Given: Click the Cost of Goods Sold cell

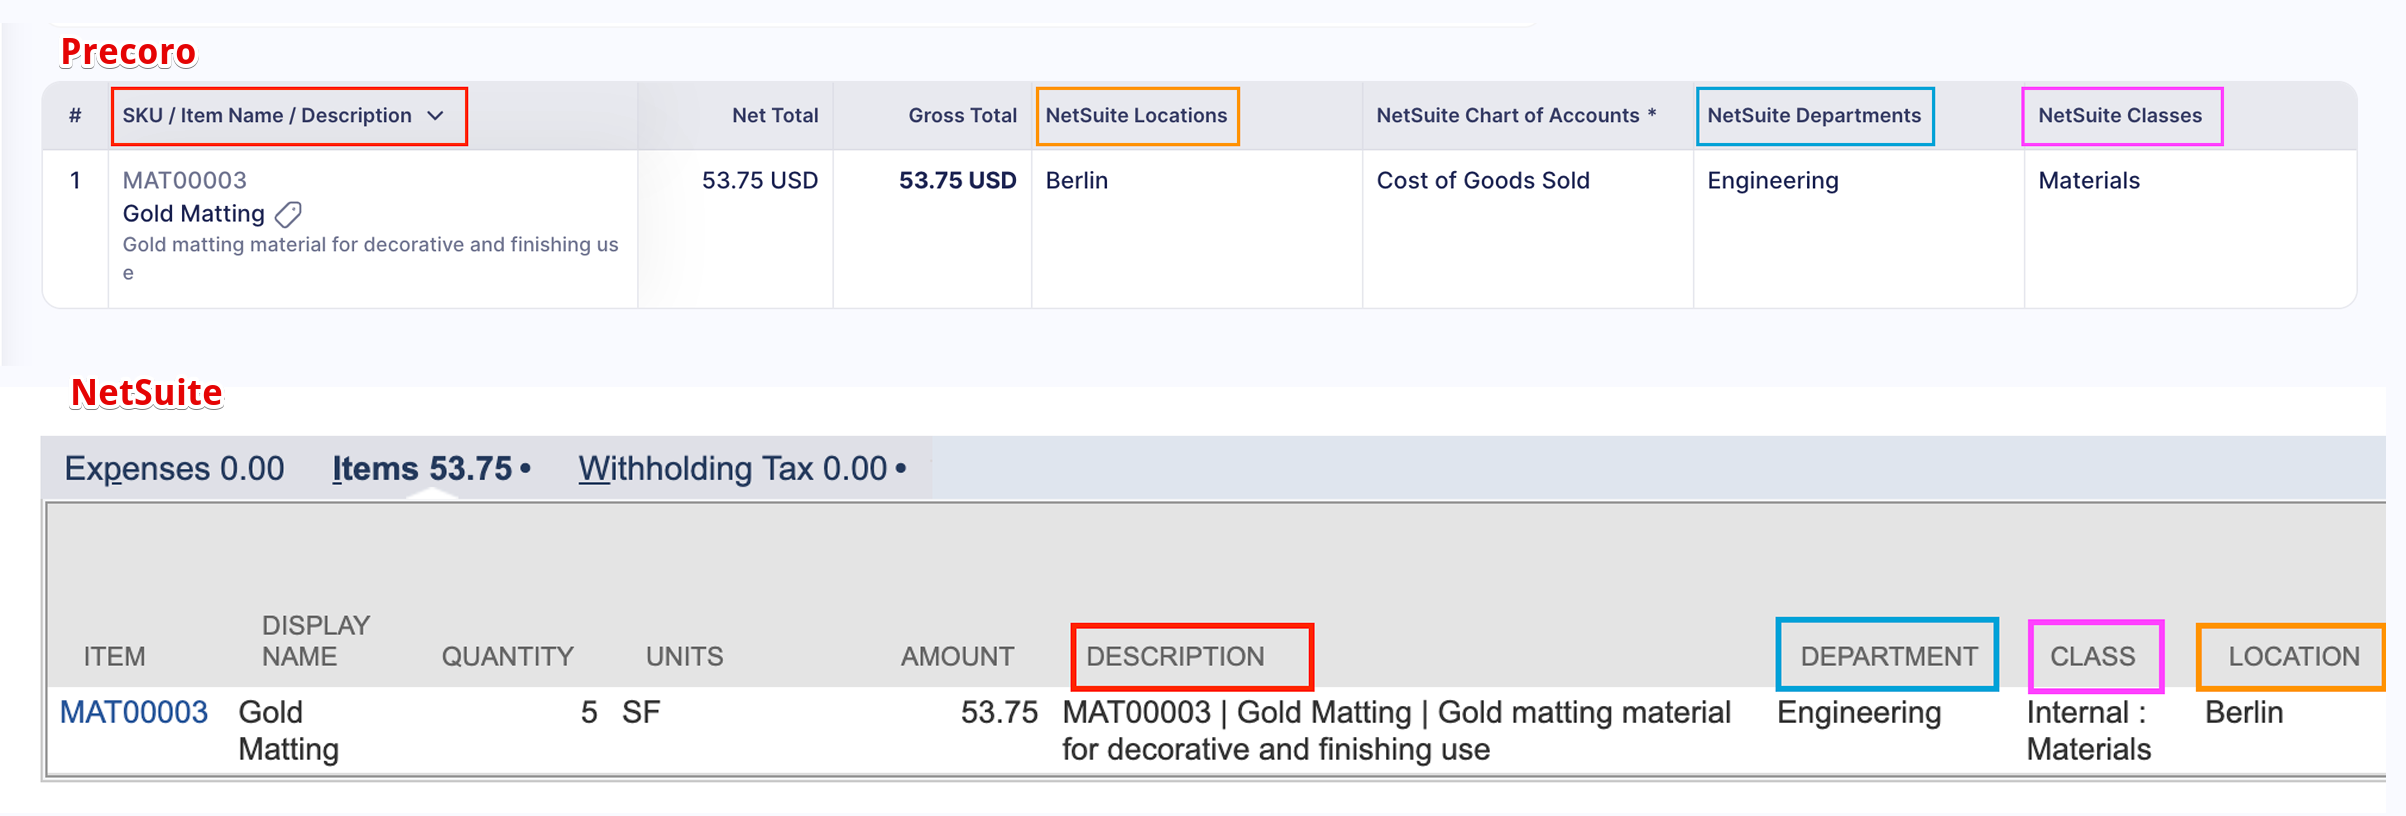Looking at the screenshot, I should click(1482, 181).
